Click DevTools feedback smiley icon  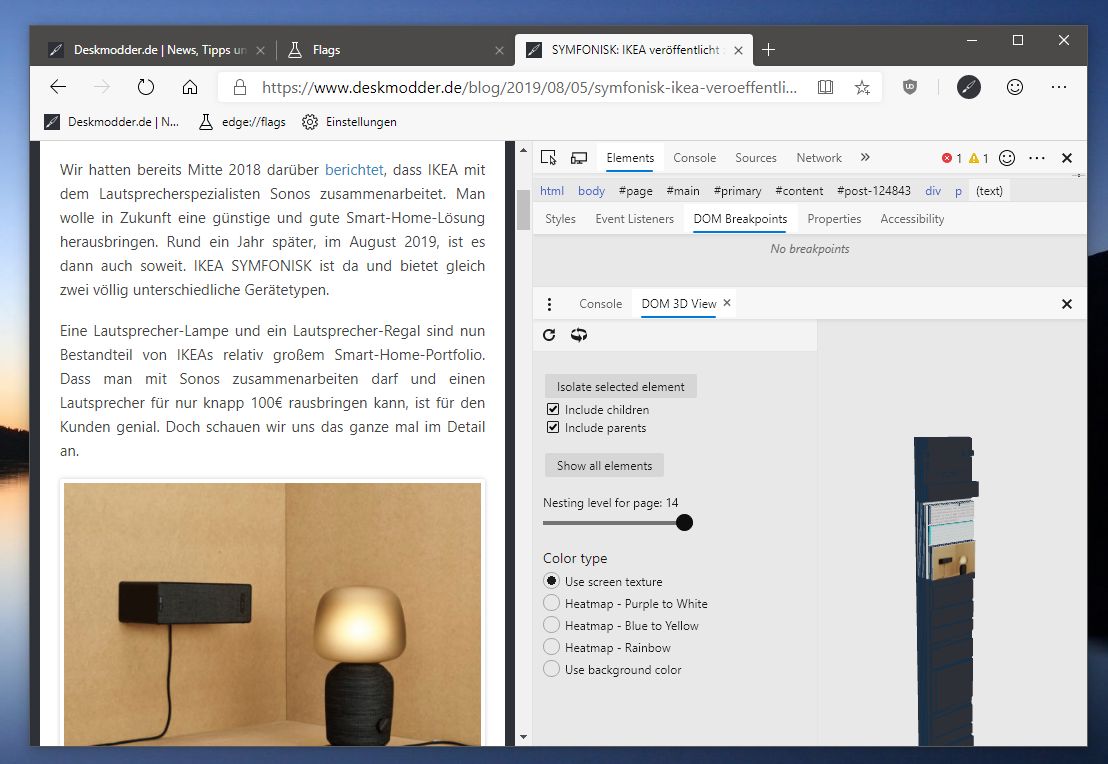tap(1007, 158)
